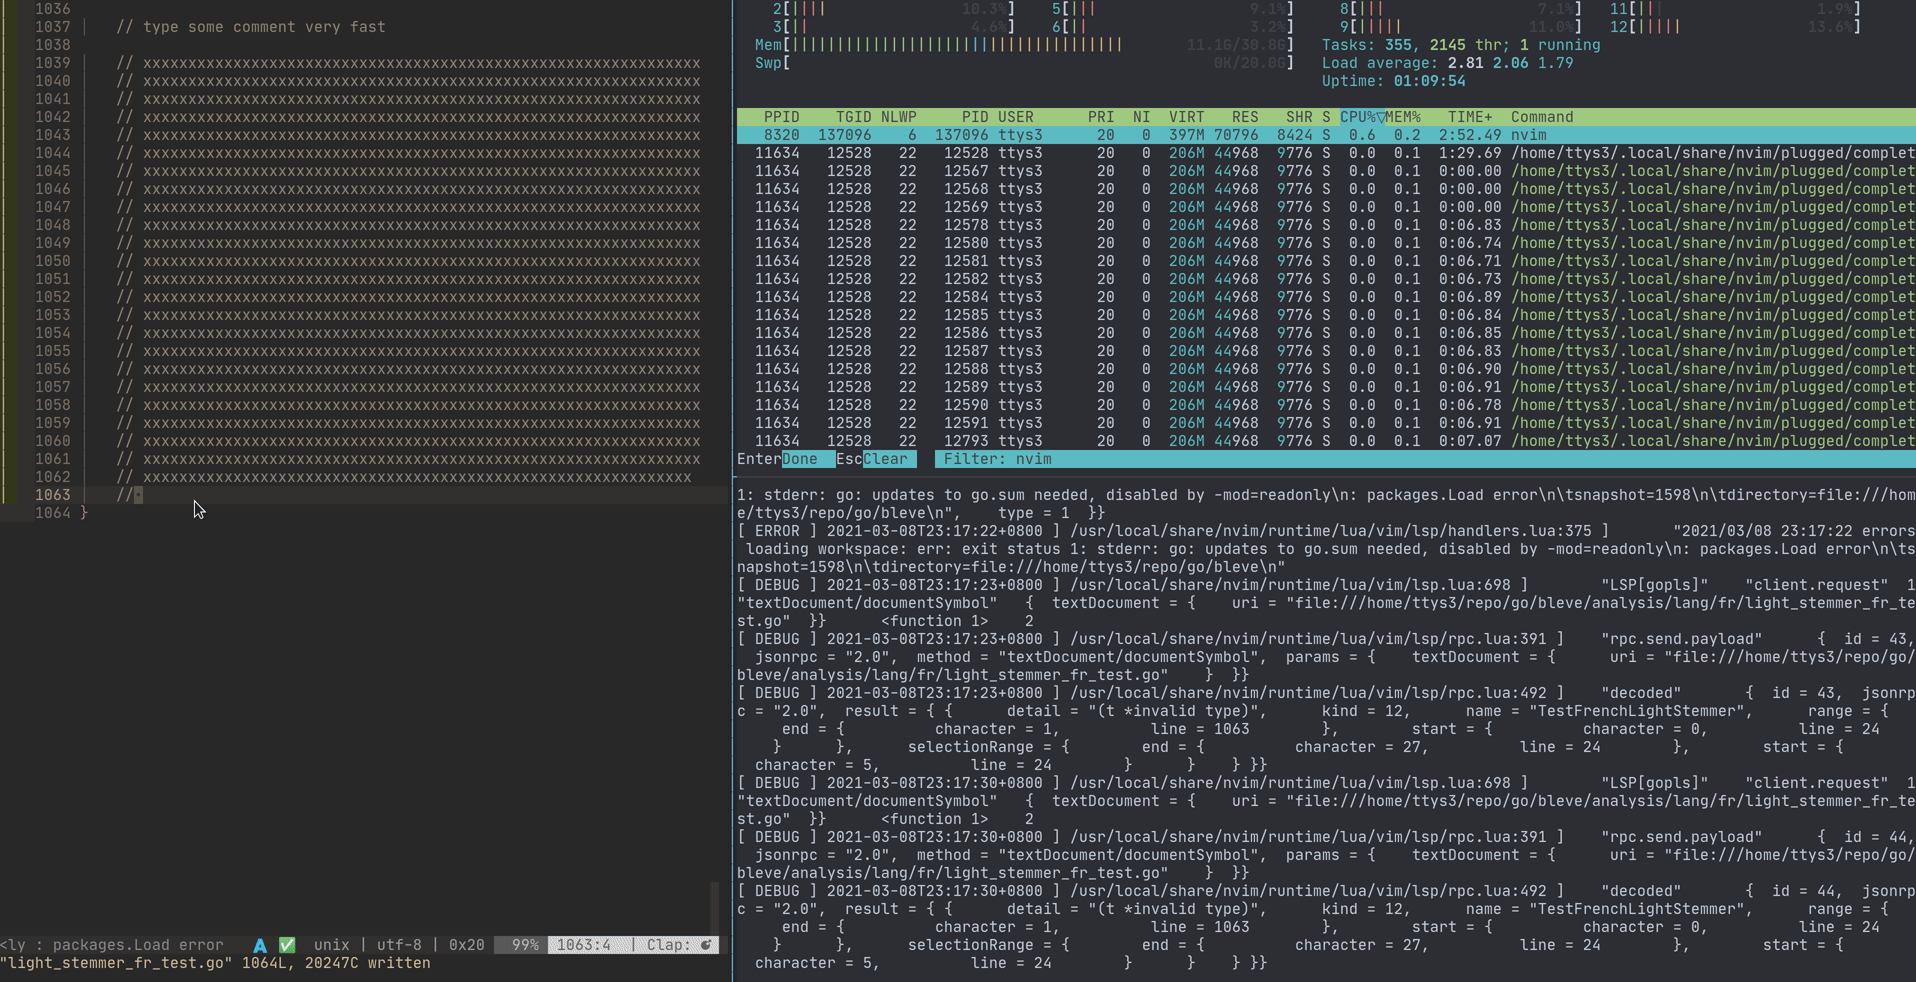Click the green checkmark lint status icon
Screen dimensions: 1916x982
click(286, 945)
